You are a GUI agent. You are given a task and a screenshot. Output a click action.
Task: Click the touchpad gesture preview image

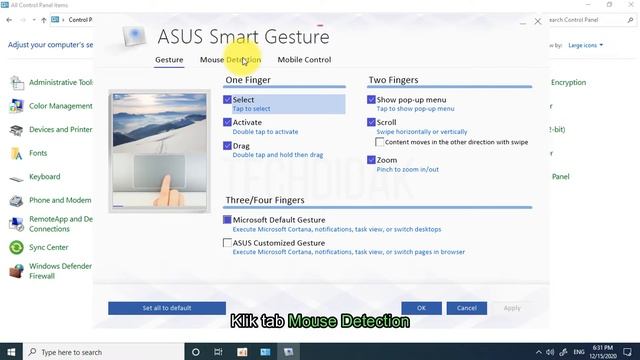pos(160,151)
